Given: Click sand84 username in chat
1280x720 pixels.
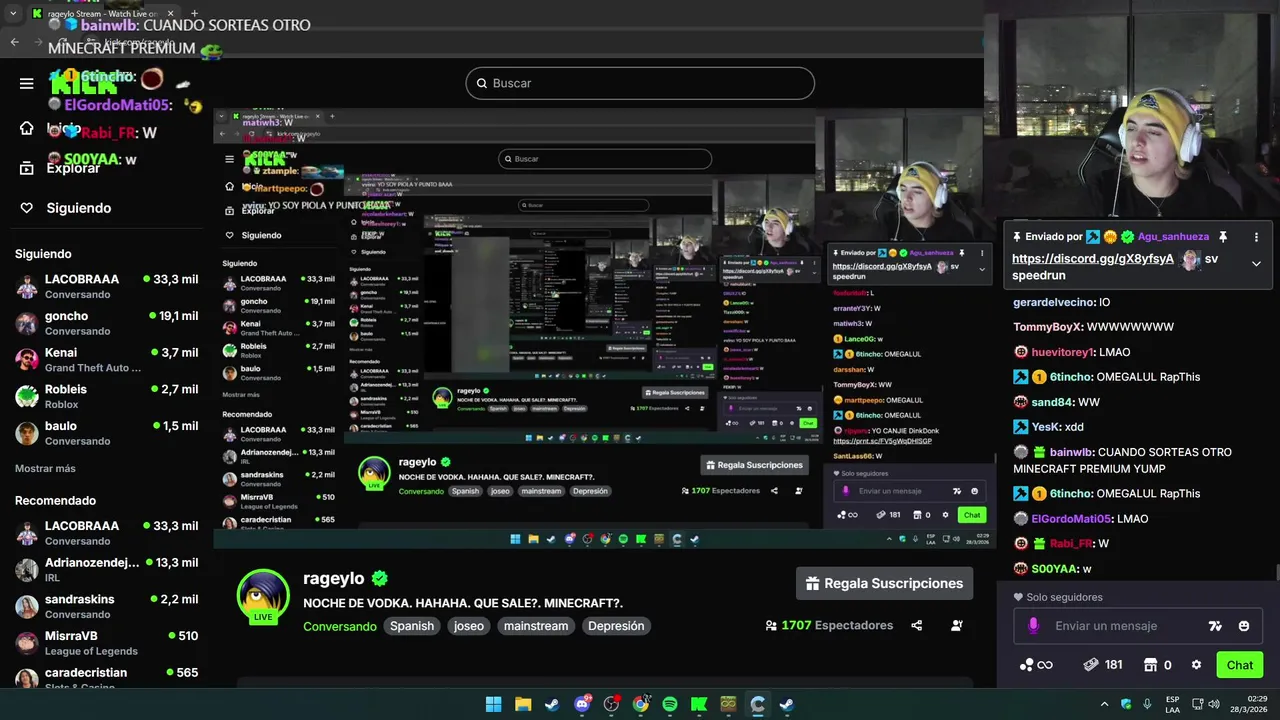Looking at the screenshot, I should tap(1051, 402).
